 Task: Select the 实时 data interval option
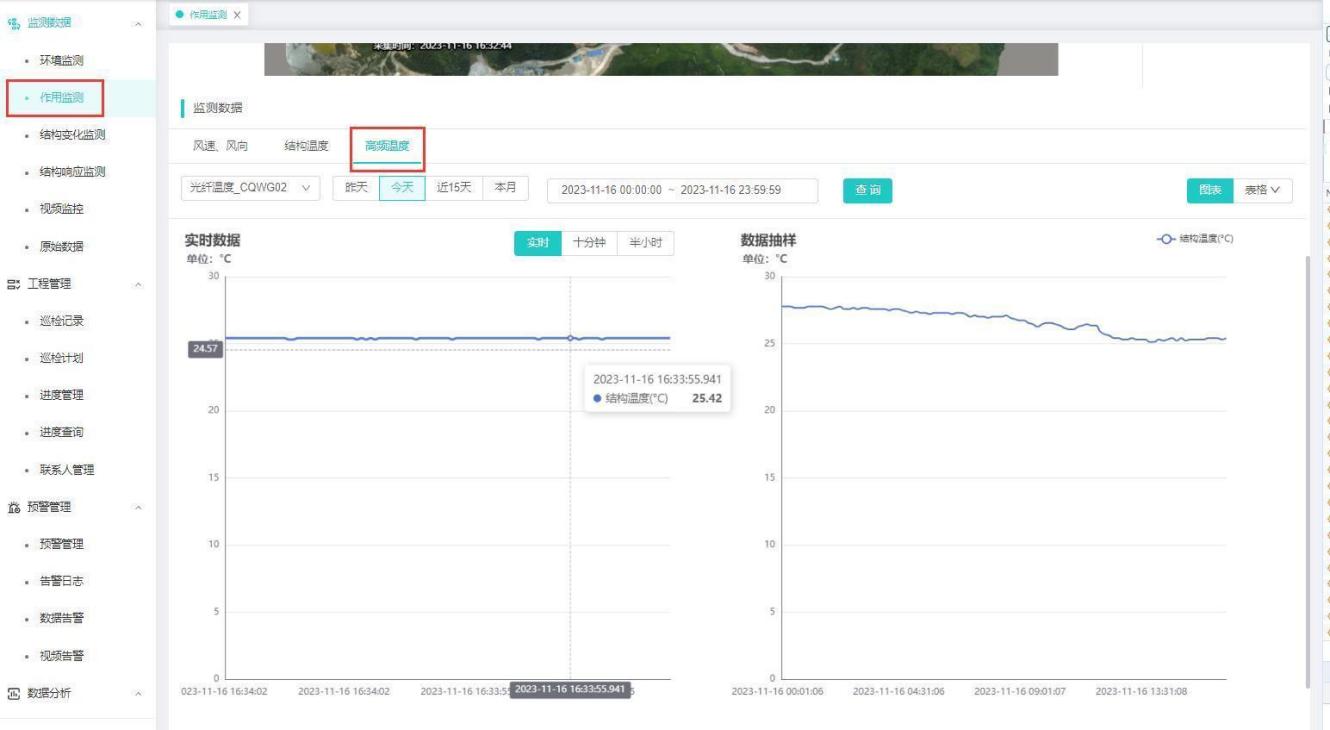(538, 243)
